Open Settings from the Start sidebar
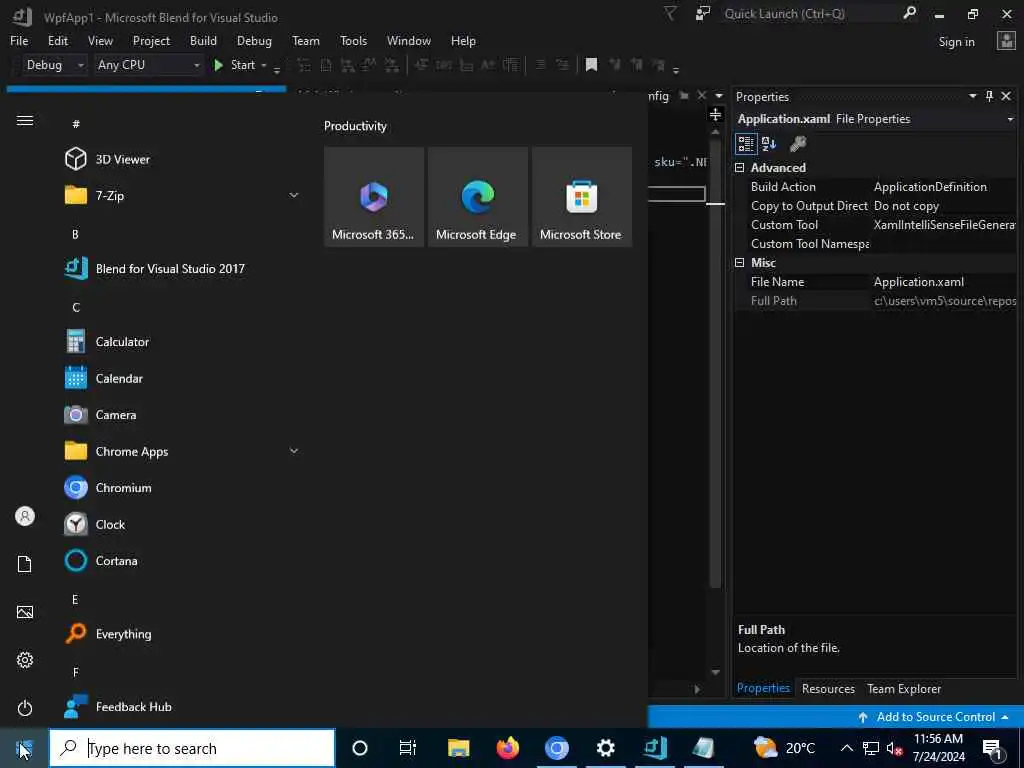This screenshot has width=1024, height=768. tap(25, 660)
